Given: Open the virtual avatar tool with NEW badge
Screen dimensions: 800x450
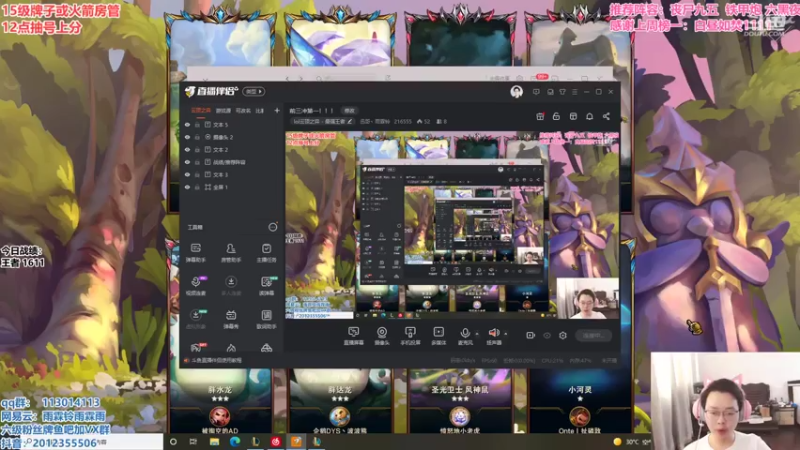Looking at the screenshot, I should [x=195, y=319].
